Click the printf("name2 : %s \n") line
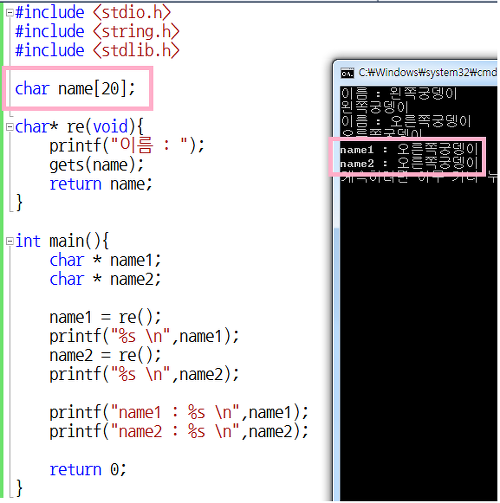500x503 pixels. [x=179, y=432]
